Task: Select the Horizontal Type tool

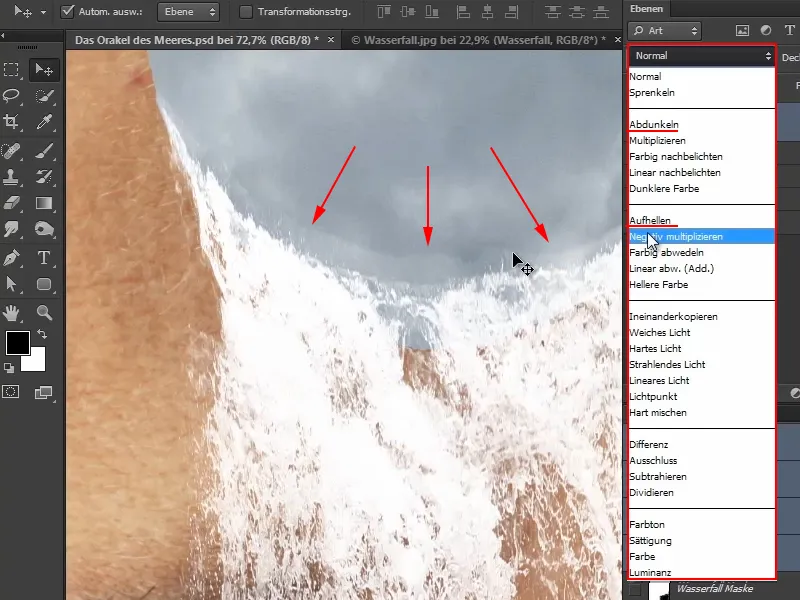Action: point(44,258)
